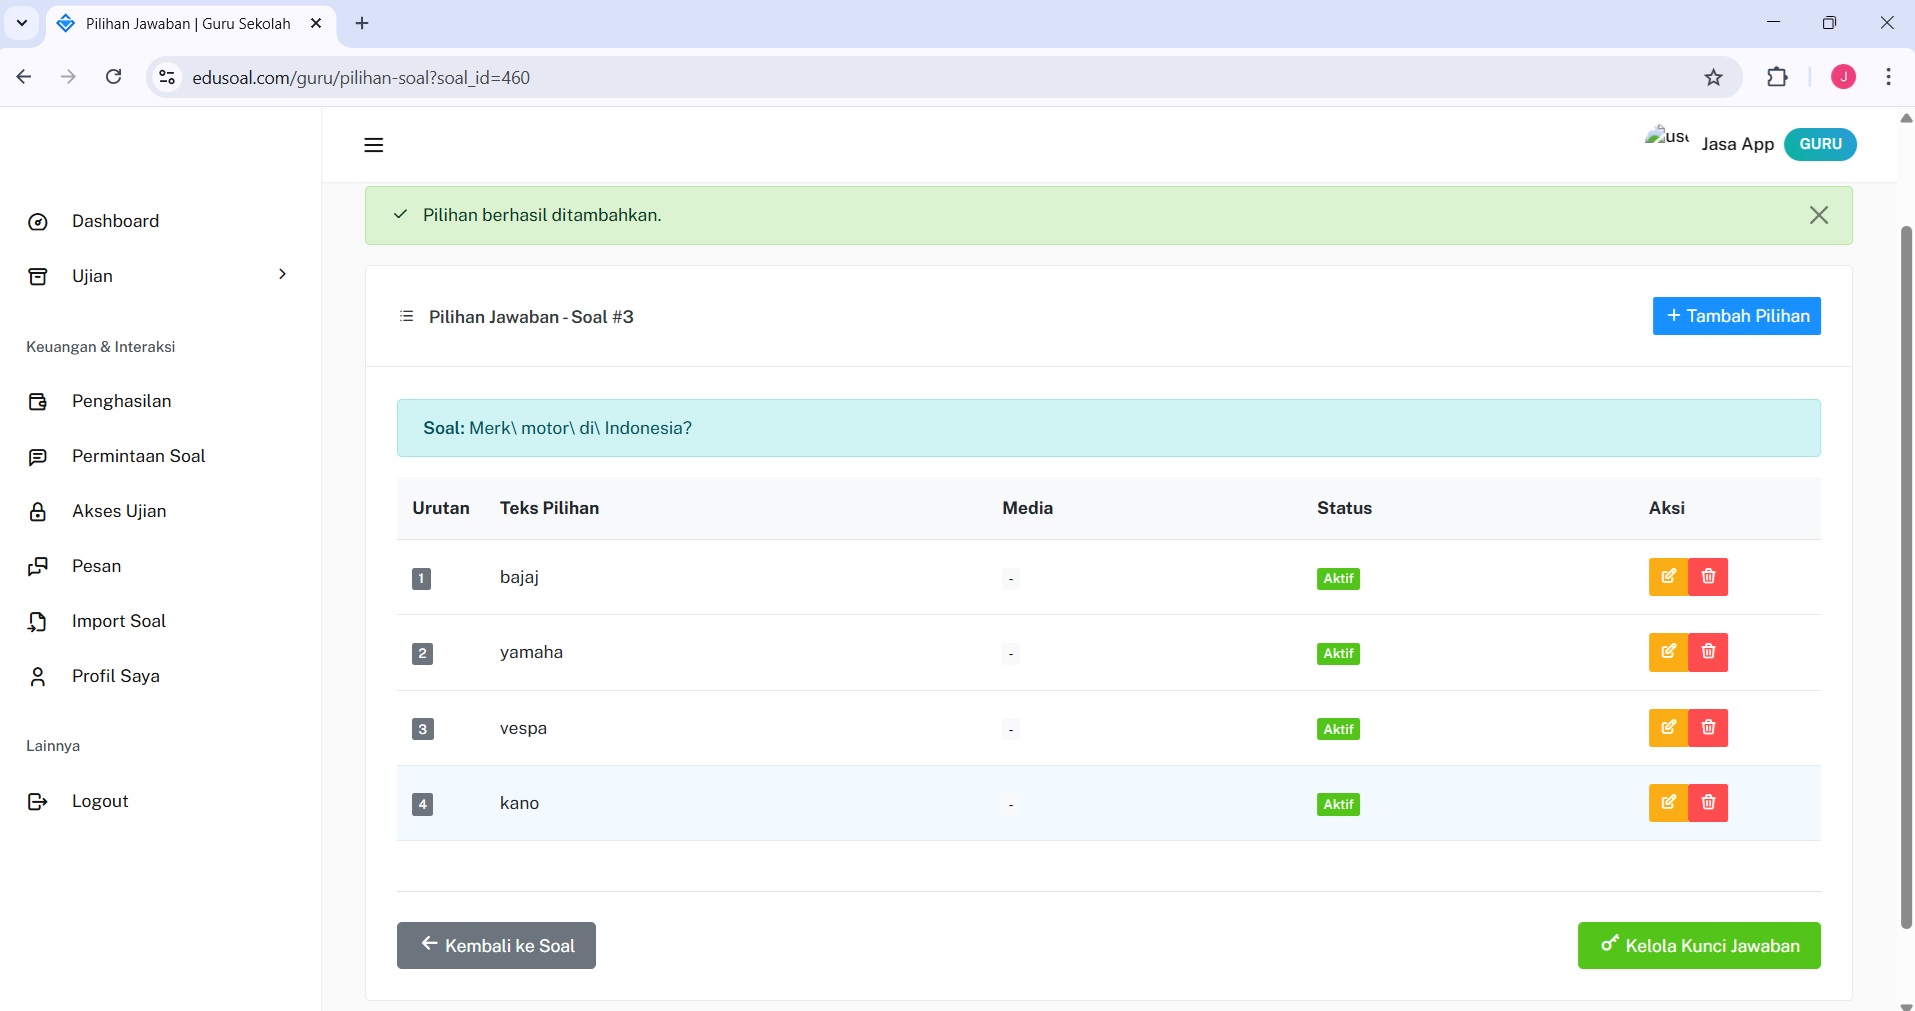The image size is (1915, 1011).
Task: Open the tab search dropdown arrow
Action: pos(21,23)
